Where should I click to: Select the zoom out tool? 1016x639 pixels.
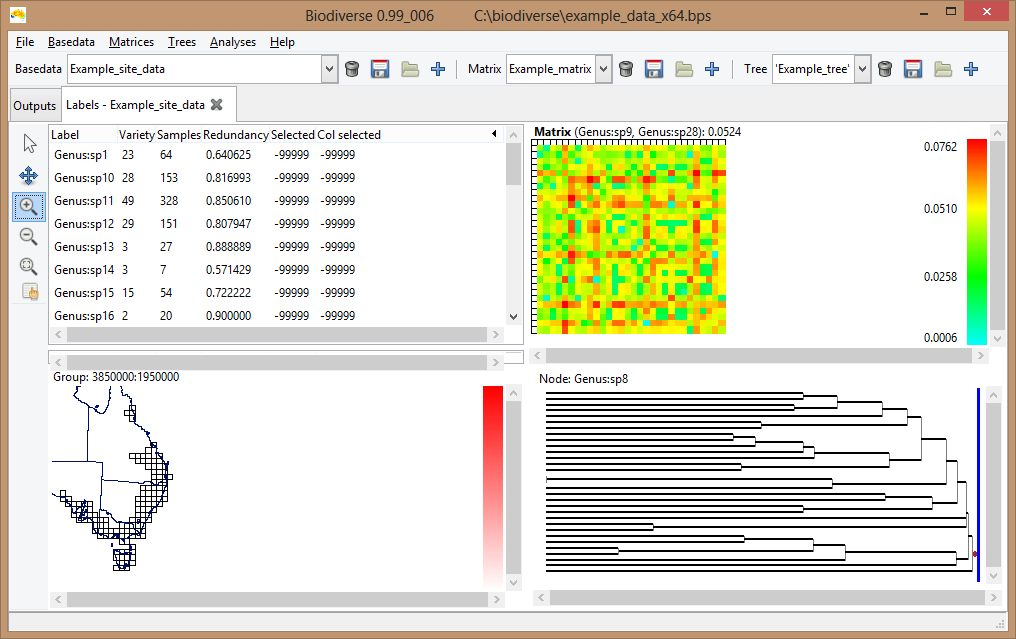[29, 237]
